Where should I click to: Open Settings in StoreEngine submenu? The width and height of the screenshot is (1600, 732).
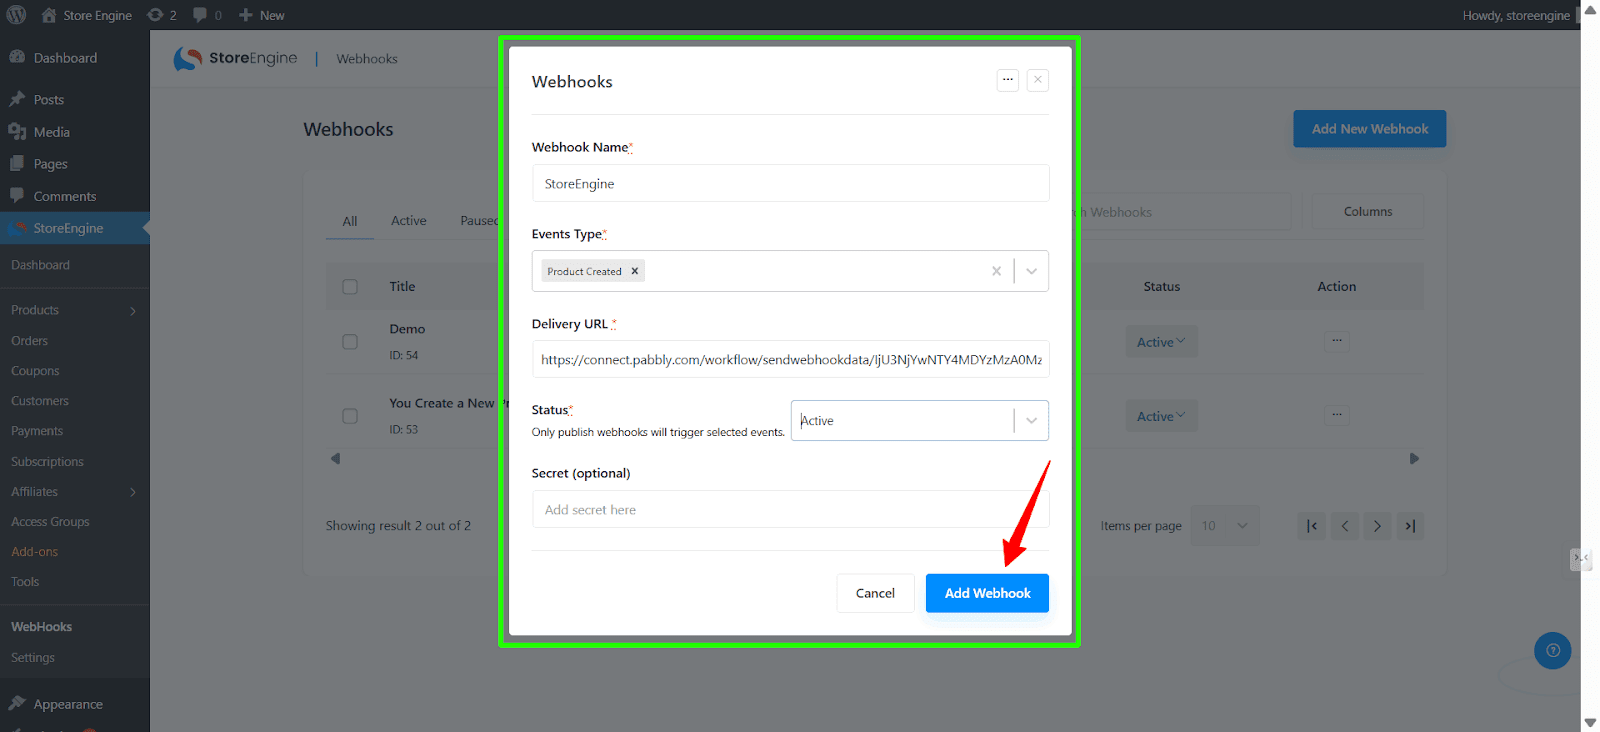click(x=33, y=658)
